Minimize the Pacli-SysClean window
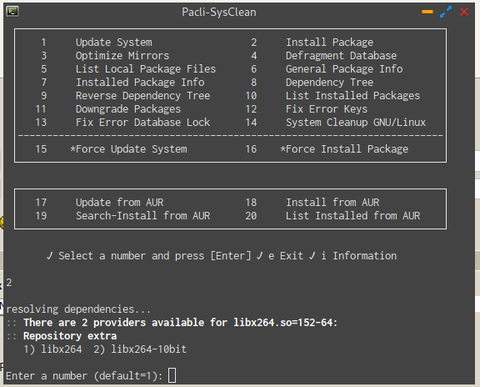Screen dimensions: 480x387 427,12
